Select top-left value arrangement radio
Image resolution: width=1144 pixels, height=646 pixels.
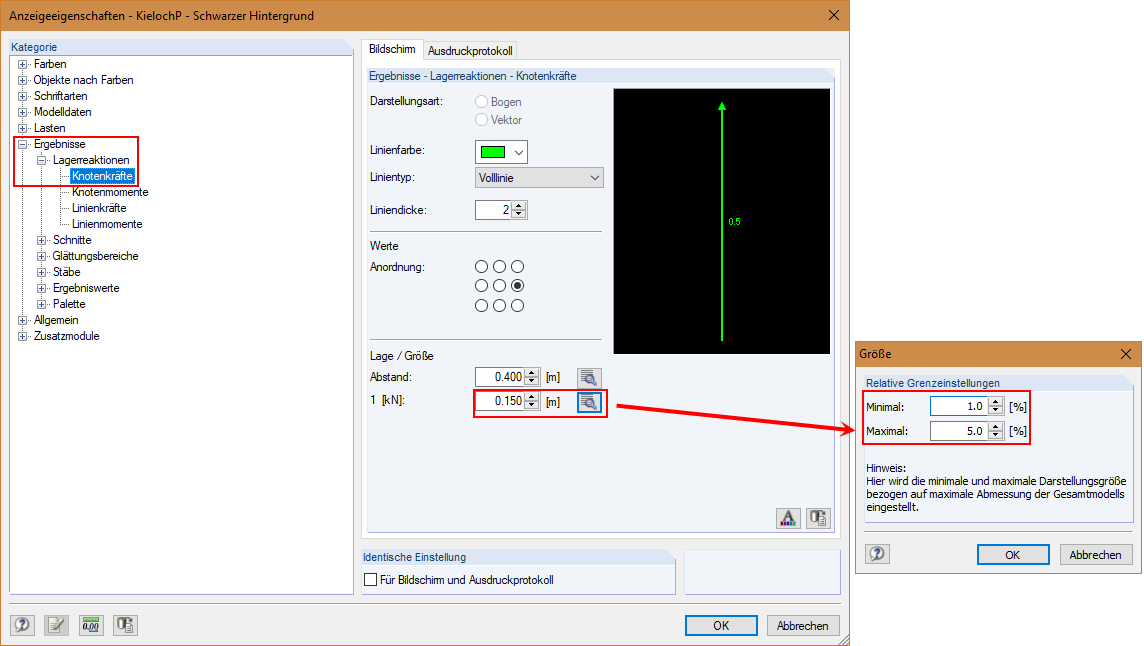(482, 266)
